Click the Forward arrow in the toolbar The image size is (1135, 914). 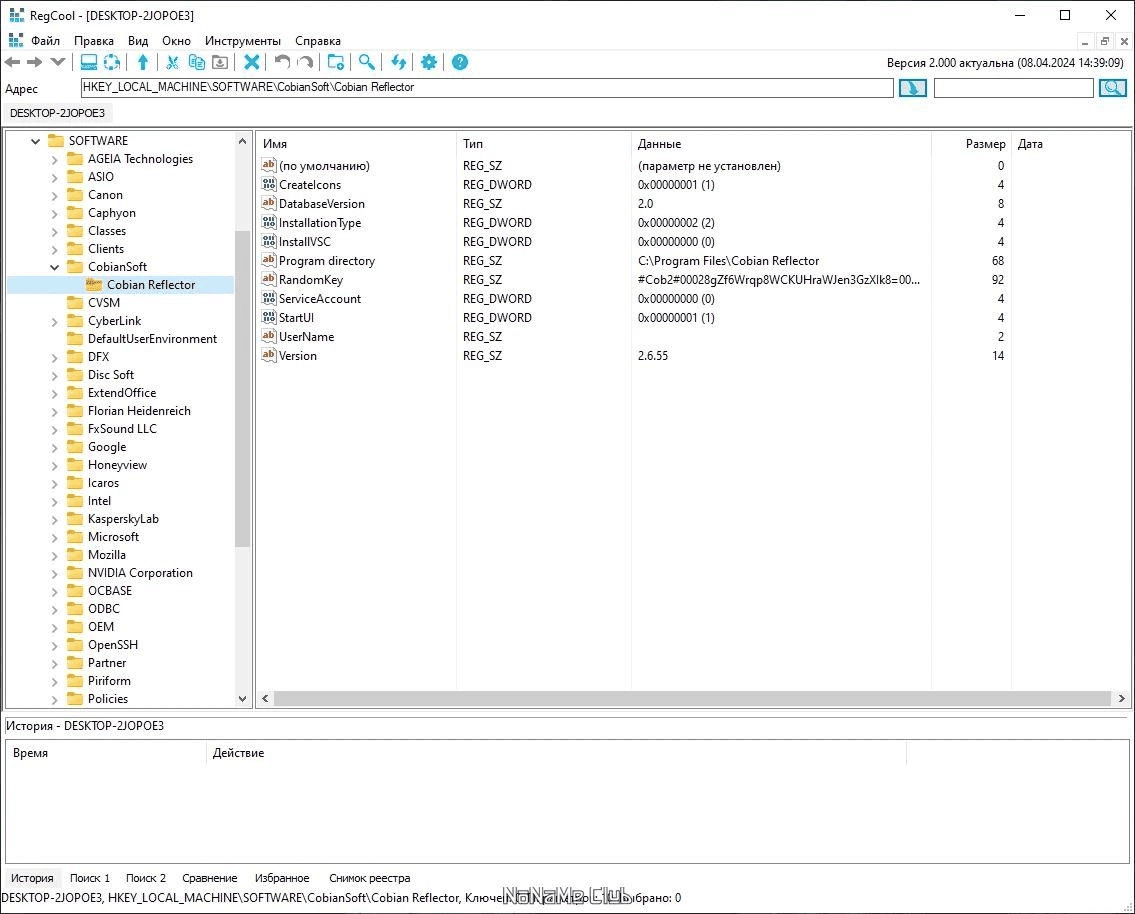tap(34, 62)
